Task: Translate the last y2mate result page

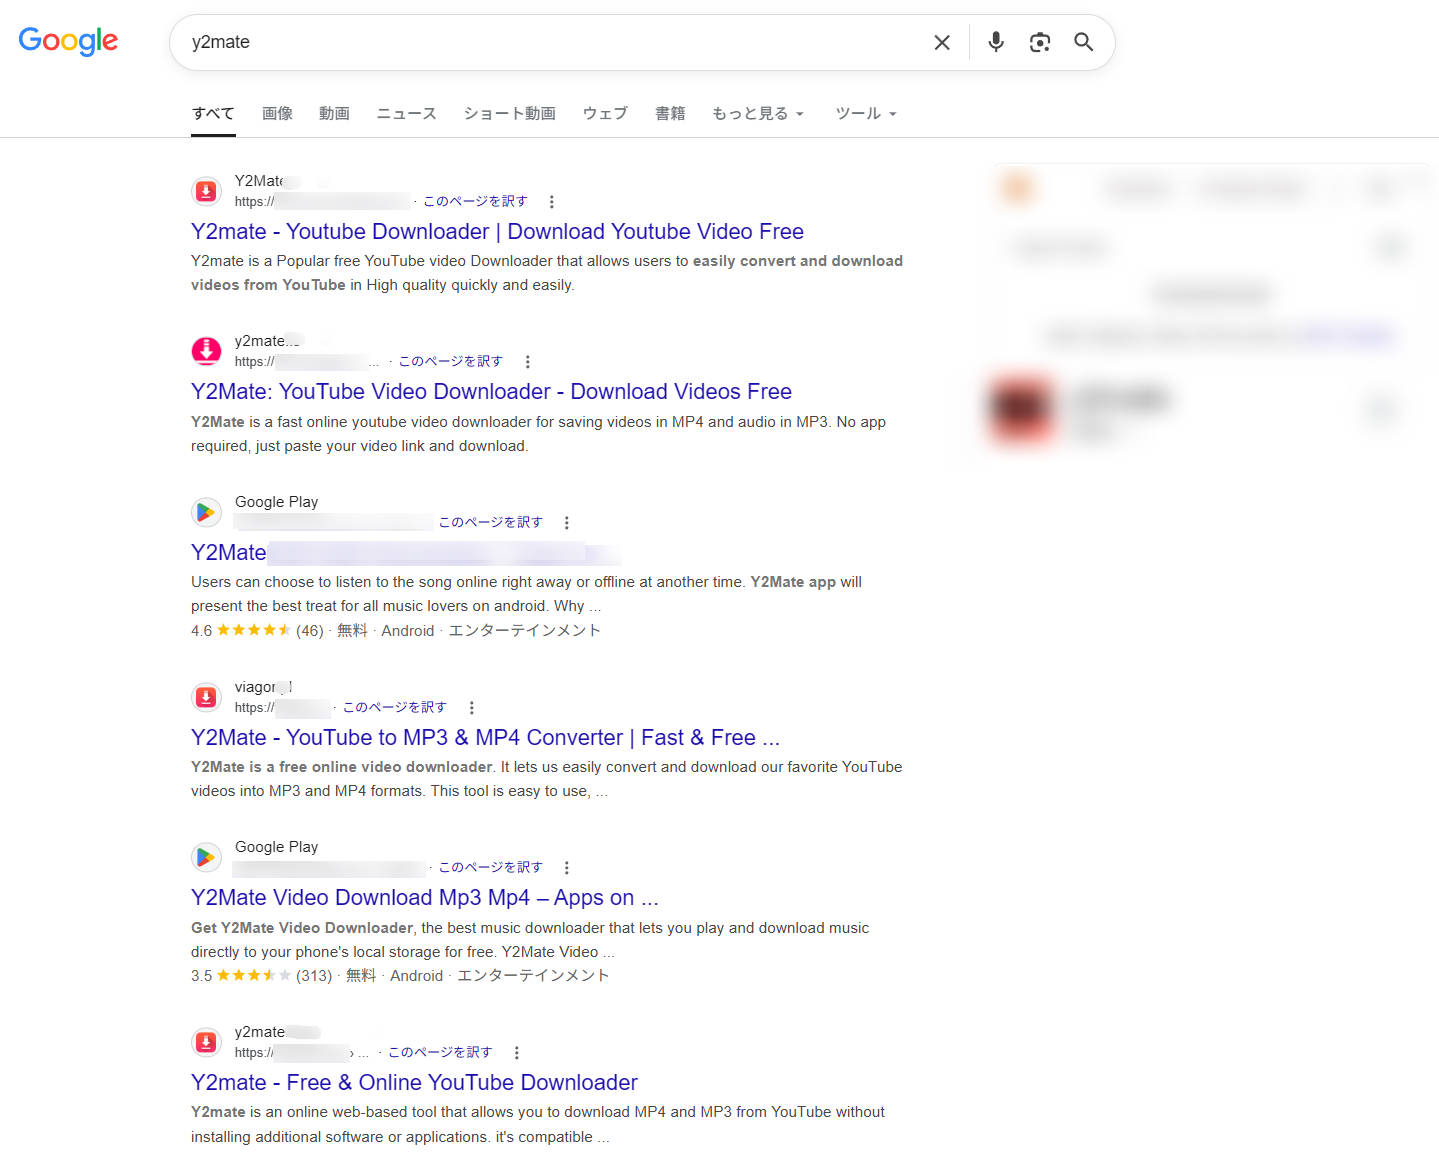Action: [x=440, y=1052]
